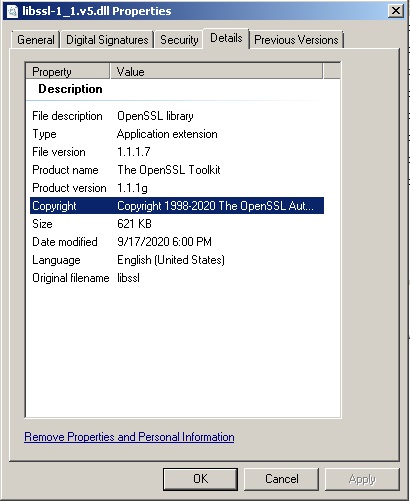Click the Value column header
Image resolution: width=410 pixels, height=501 pixels.
point(216,72)
